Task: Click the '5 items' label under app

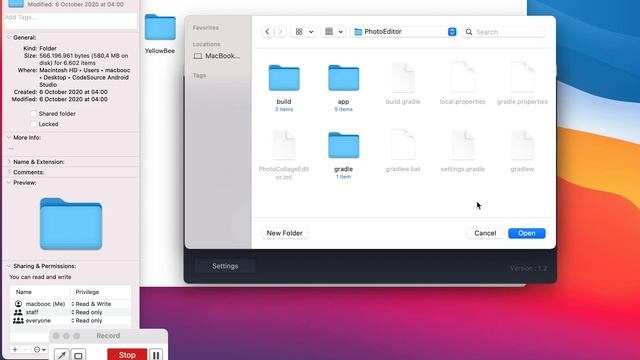Action: 343,109
